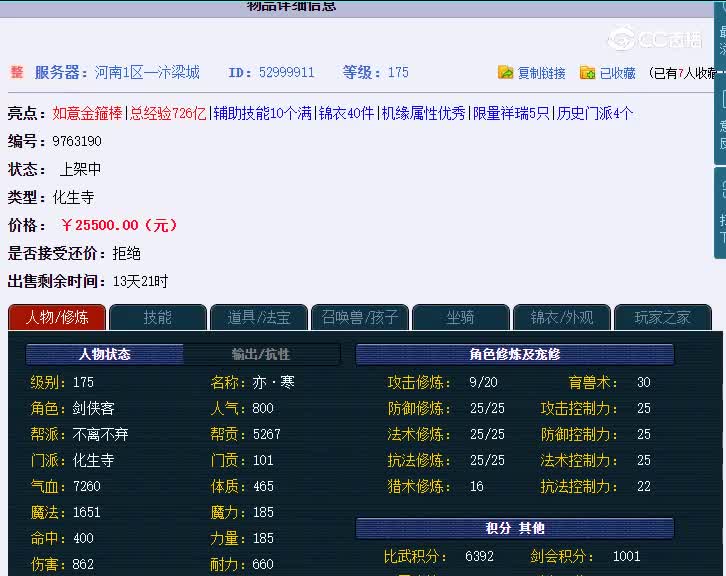Open the 召唤兽/孩子 tab
The height and width of the screenshot is (576, 726).
(360, 317)
